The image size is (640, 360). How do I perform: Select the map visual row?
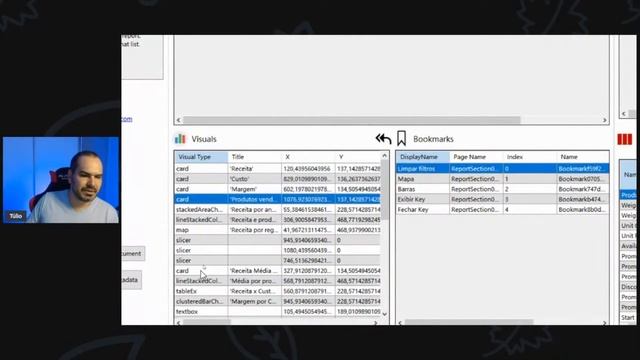(278, 230)
